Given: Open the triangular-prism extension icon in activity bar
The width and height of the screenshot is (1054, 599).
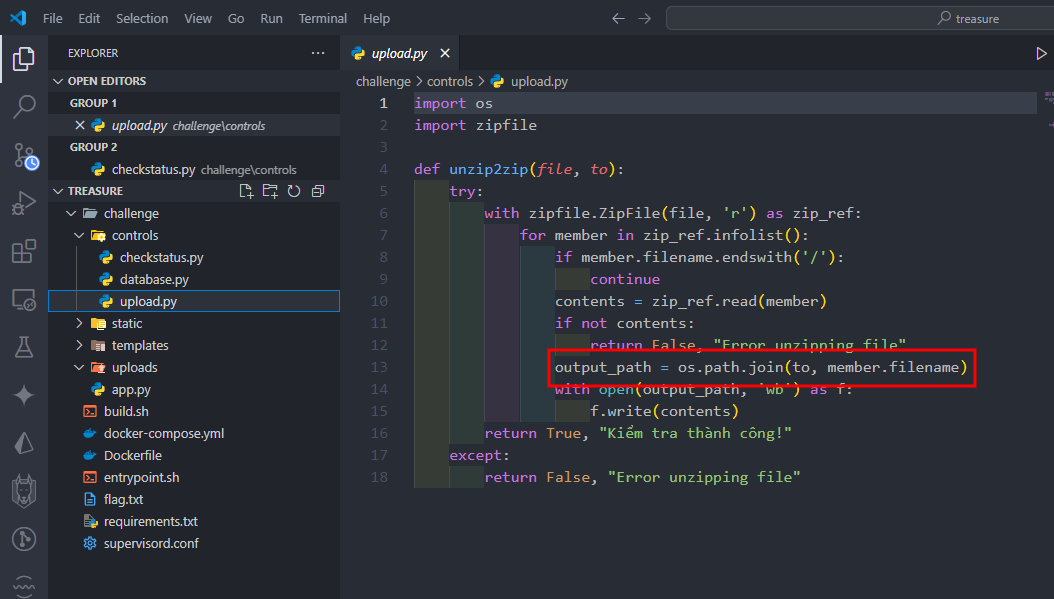Looking at the screenshot, I should coord(24,443).
